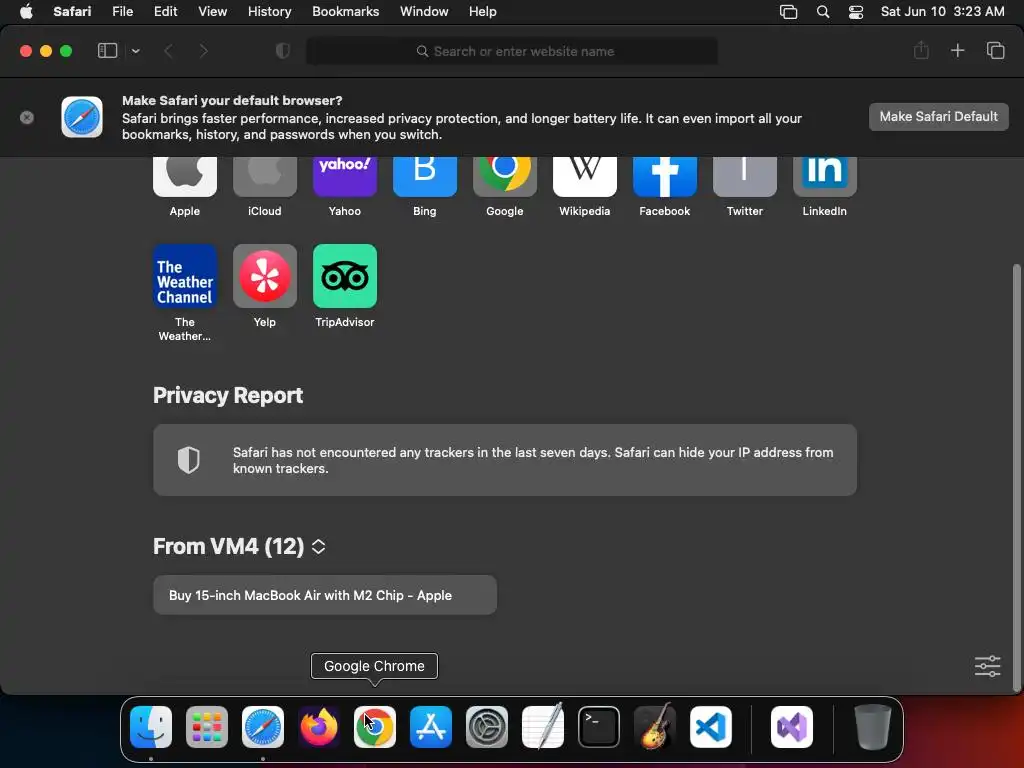The width and height of the screenshot is (1024, 768).
Task: Open Trash from the Dock
Action: pyautogui.click(x=872, y=726)
